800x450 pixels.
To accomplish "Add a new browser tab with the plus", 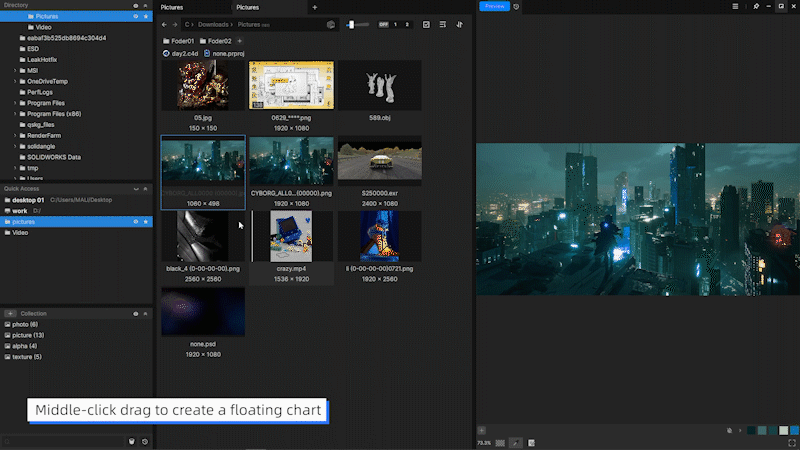I will 315,7.
